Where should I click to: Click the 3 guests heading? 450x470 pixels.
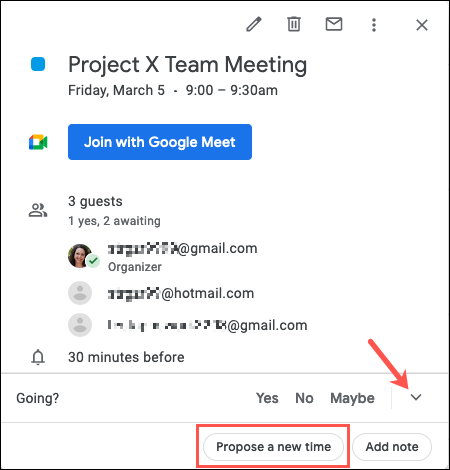[95, 201]
